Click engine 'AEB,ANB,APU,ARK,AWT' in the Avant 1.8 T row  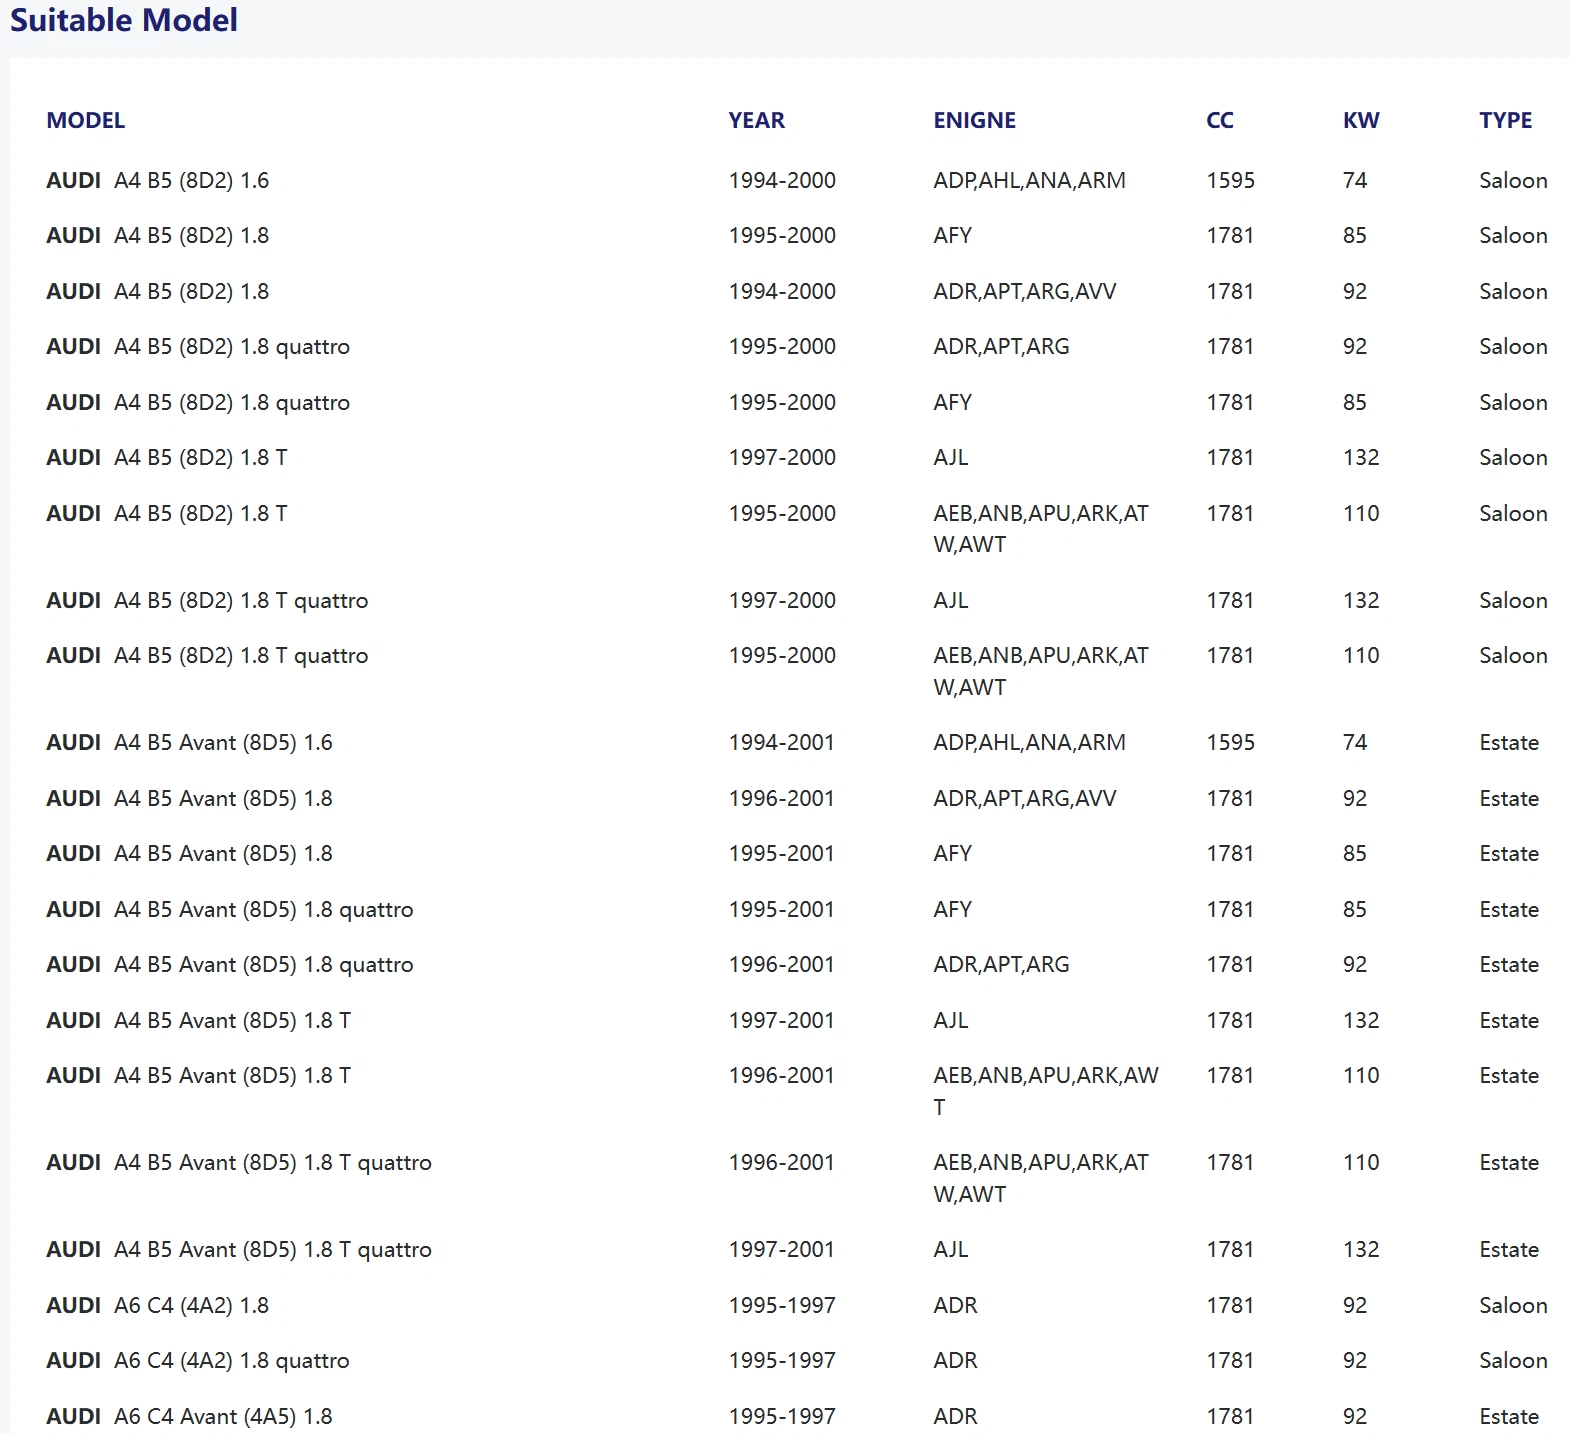(1046, 1092)
